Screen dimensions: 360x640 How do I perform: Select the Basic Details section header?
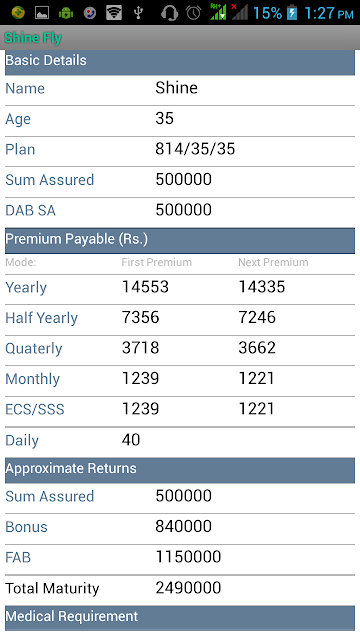[x=180, y=61]
